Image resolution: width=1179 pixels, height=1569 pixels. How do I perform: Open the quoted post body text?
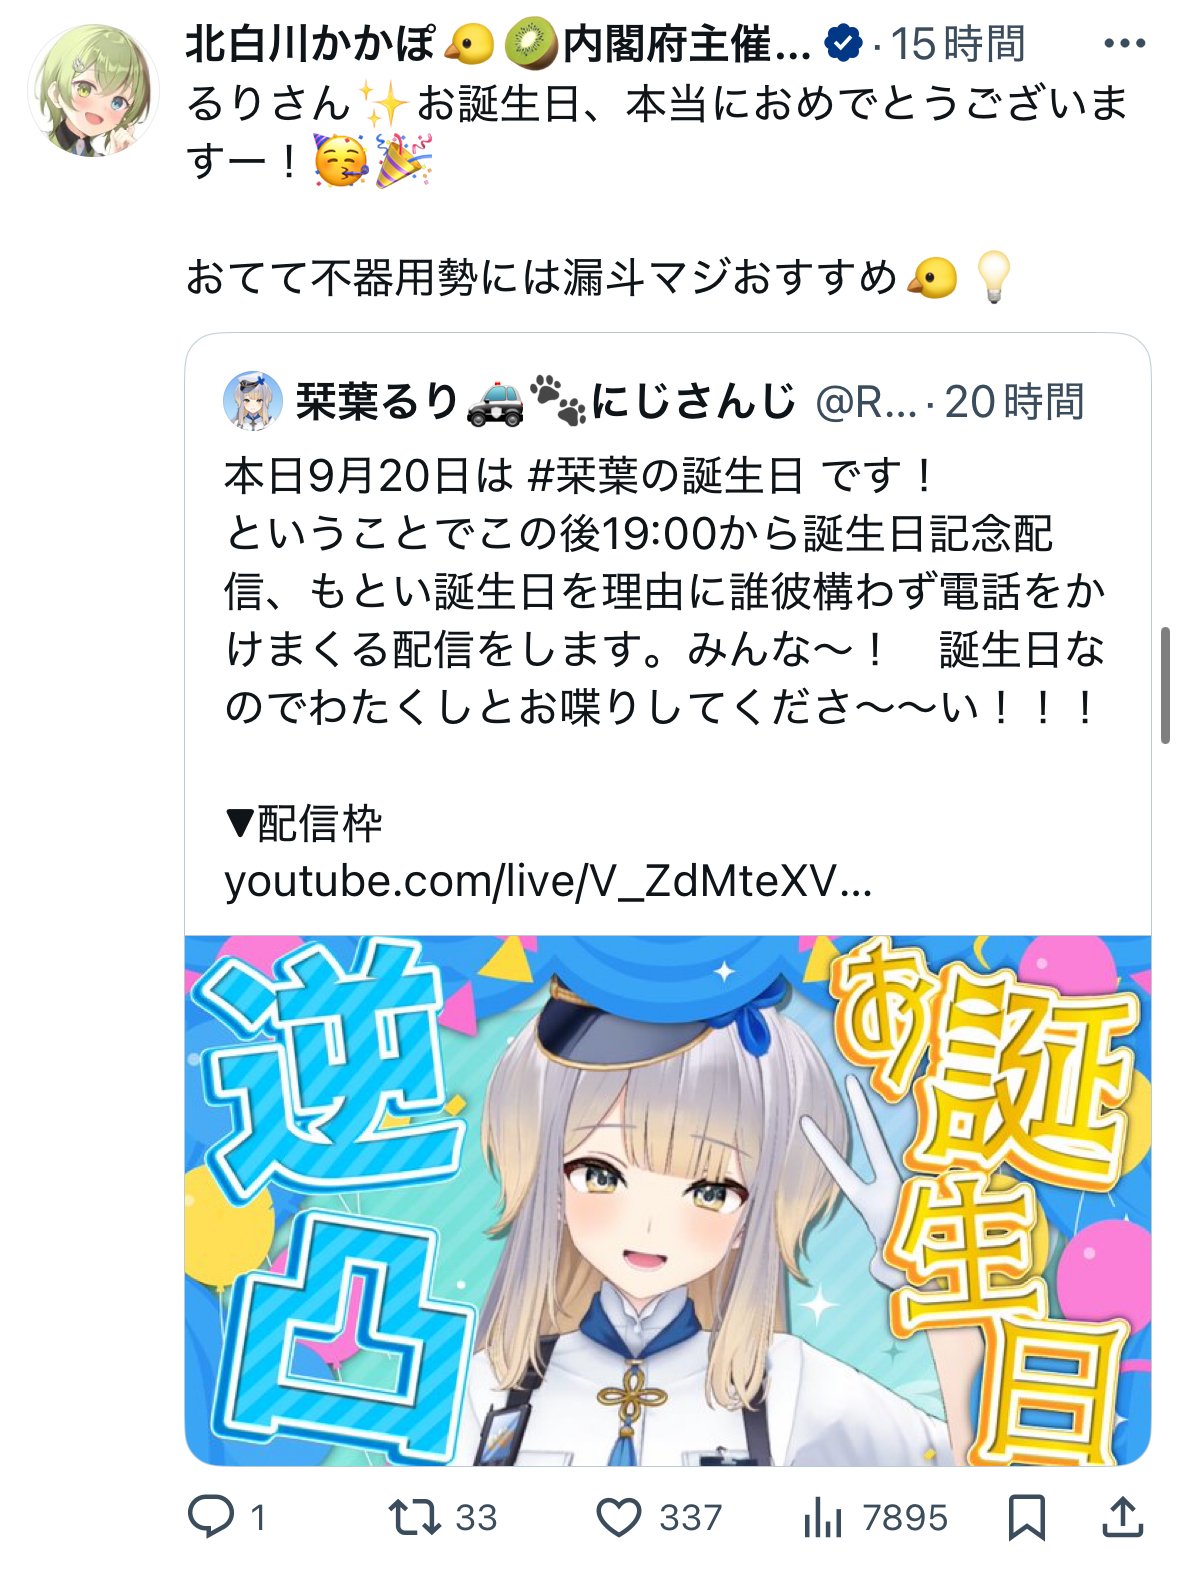click(665, 592)
